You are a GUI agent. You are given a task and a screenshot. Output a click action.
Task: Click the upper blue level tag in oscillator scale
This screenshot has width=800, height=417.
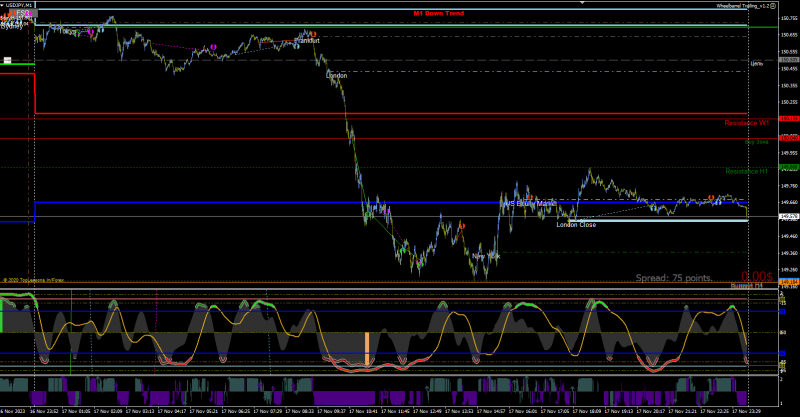pos(782,311)
